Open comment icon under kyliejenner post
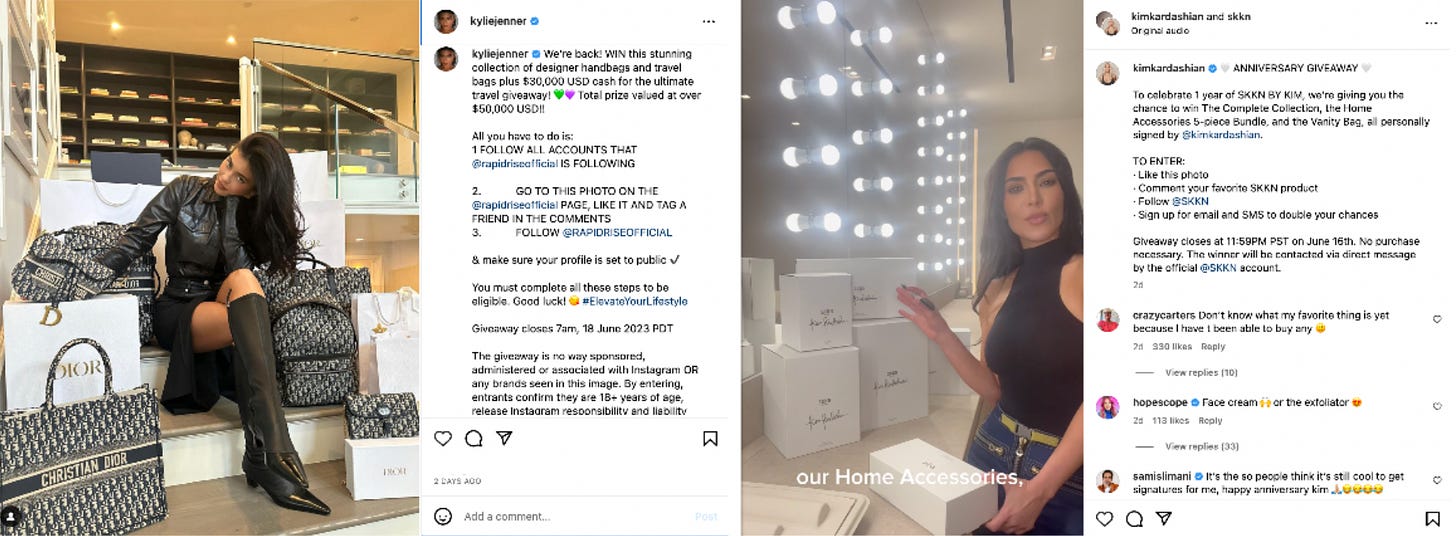 point(474,438)
